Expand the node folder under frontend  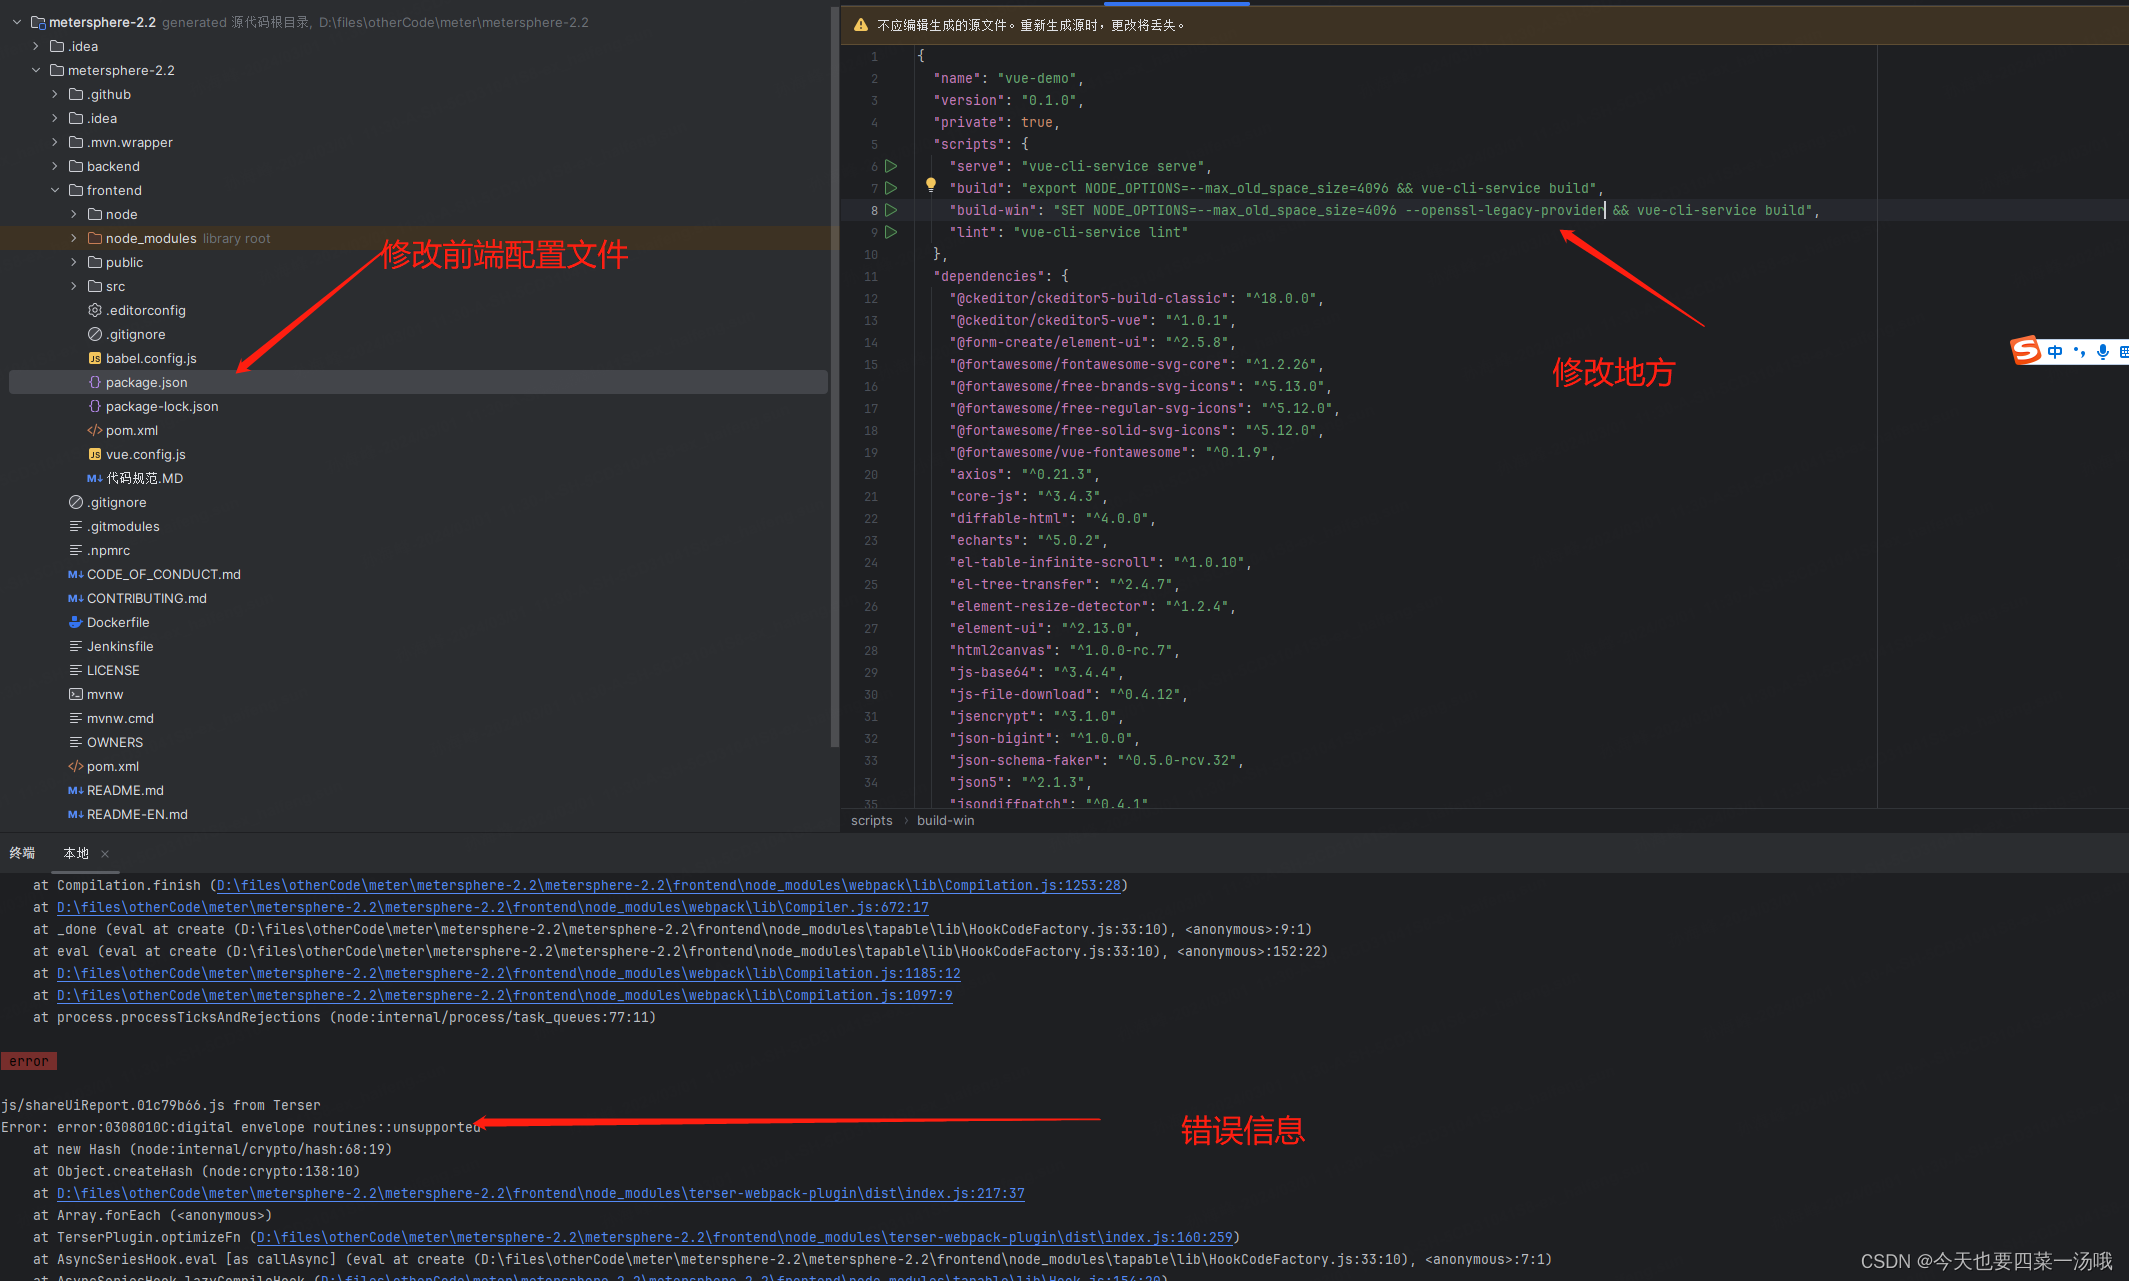click(x=74, y=214)
